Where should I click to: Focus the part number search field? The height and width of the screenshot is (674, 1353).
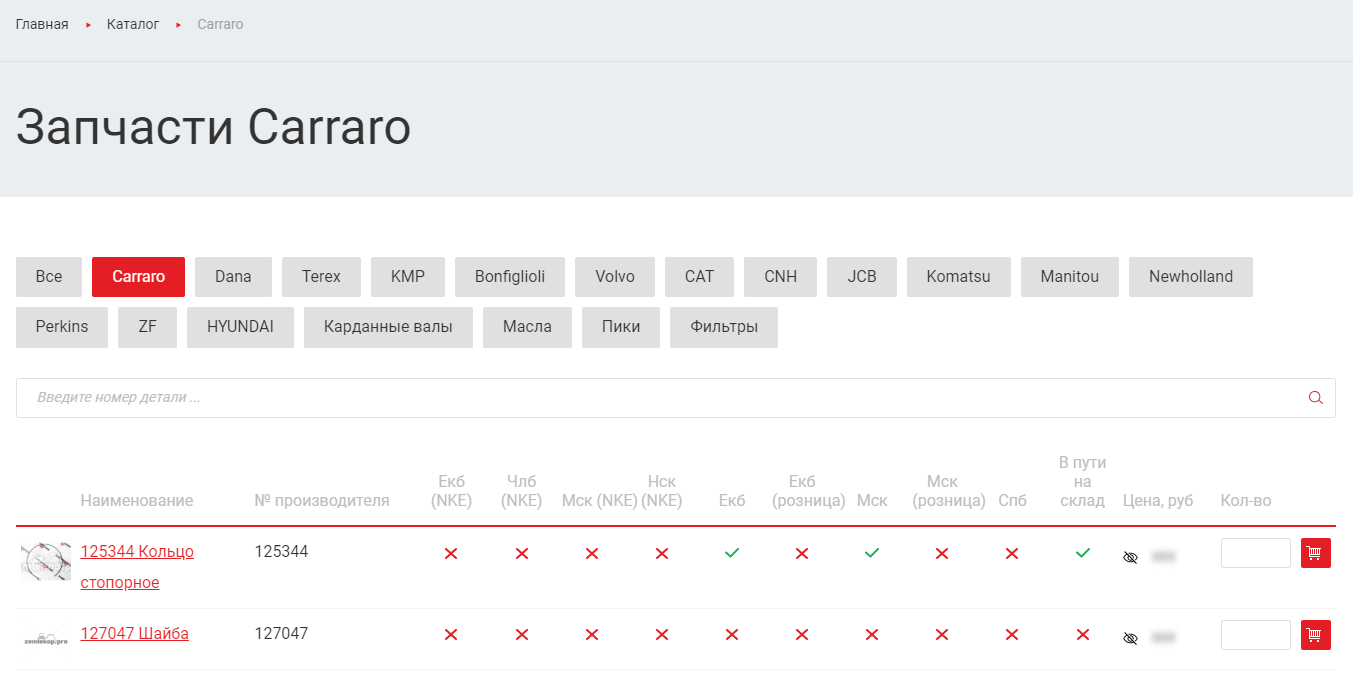pyautogui.click(x=660, y=398)
